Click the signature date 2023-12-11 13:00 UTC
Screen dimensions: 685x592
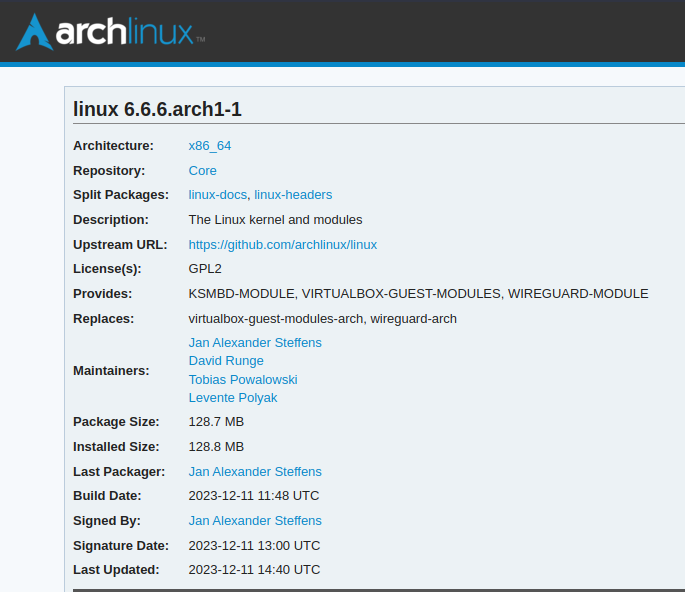click(x=254, y=545)
